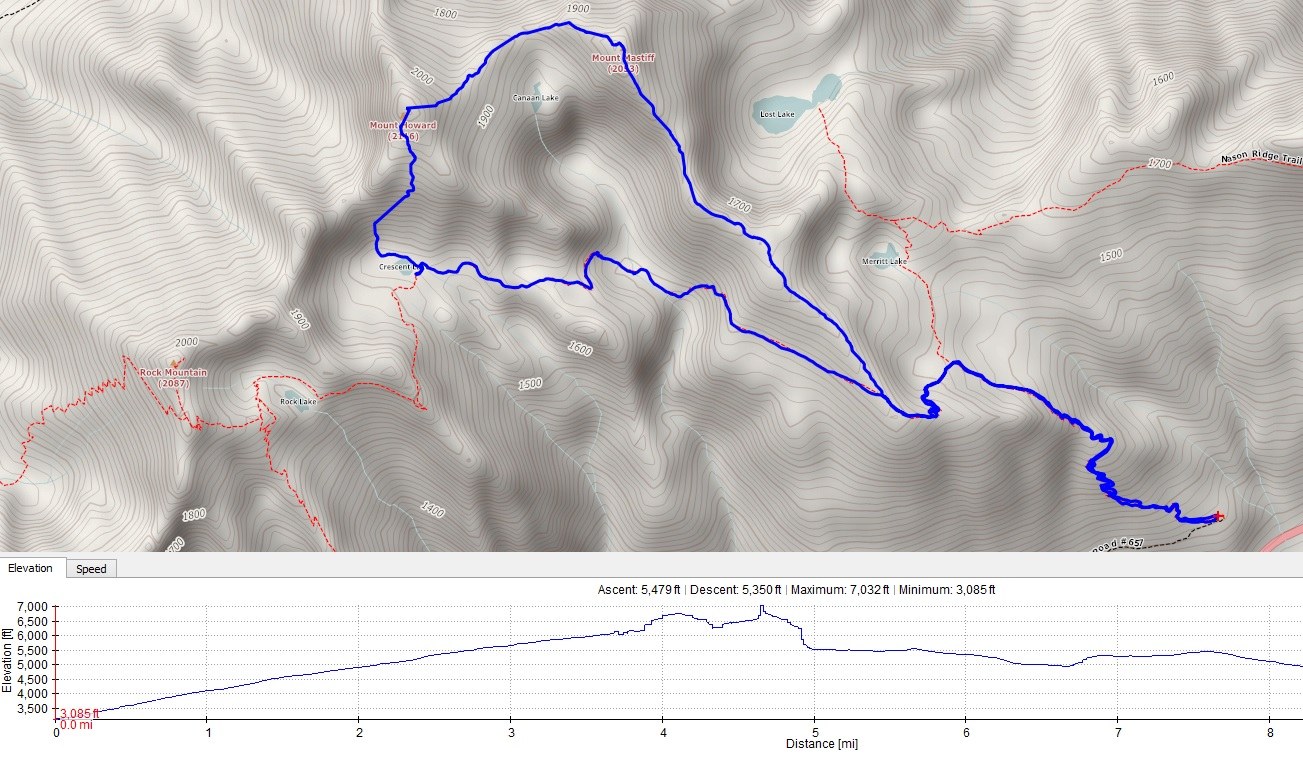The width and height of the screenshot is (1303, 757).
Task: Select the Elevation tab
Action: pos(31,568)
